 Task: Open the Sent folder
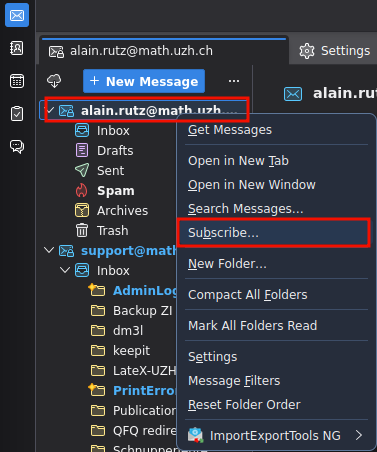(x=110, y=171)
